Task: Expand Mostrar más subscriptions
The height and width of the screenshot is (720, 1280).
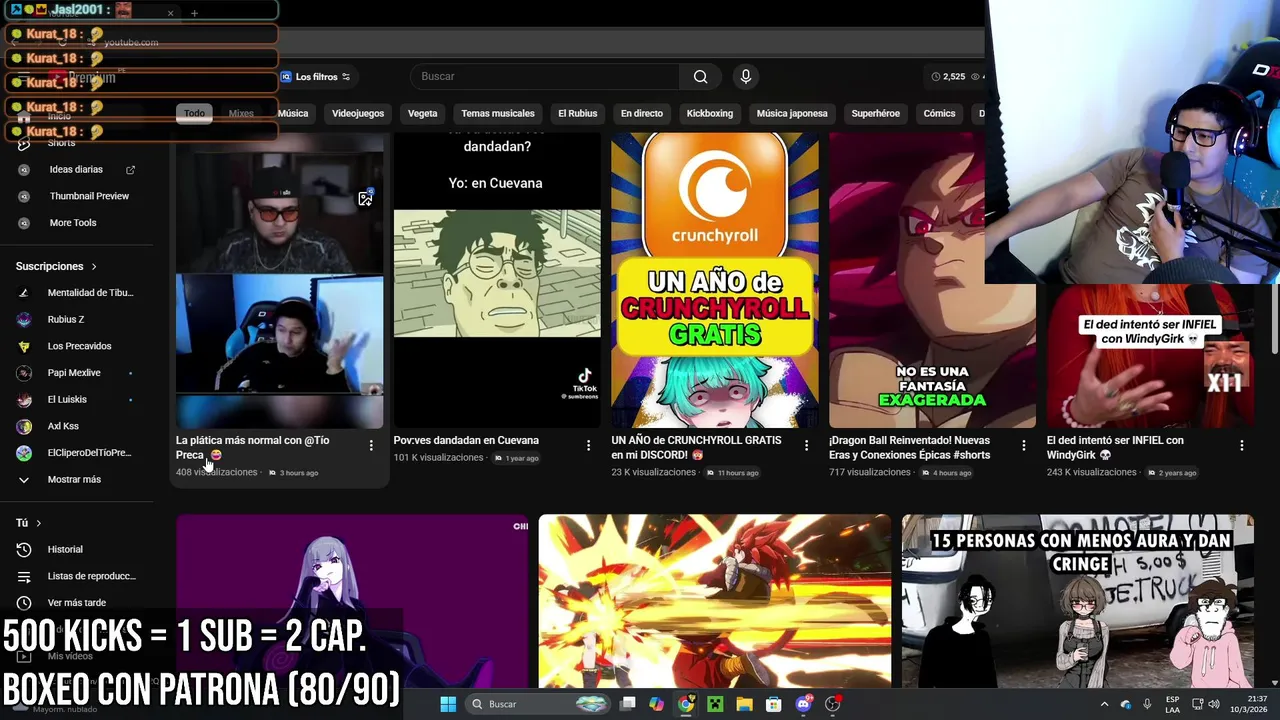Action: tap(74, 480)
